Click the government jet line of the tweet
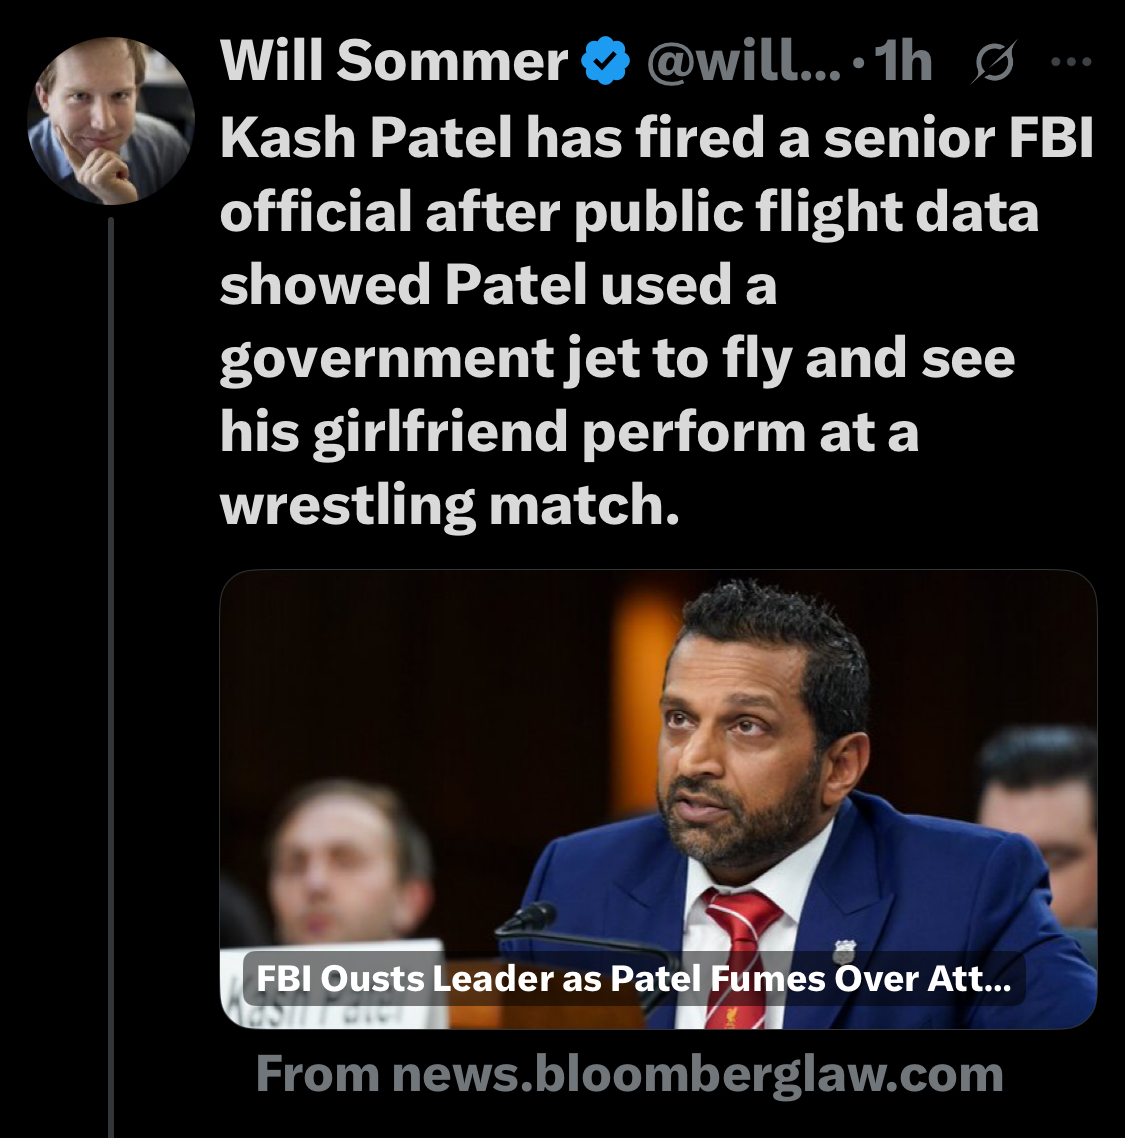1125x1138 pixels. (617, 359)
